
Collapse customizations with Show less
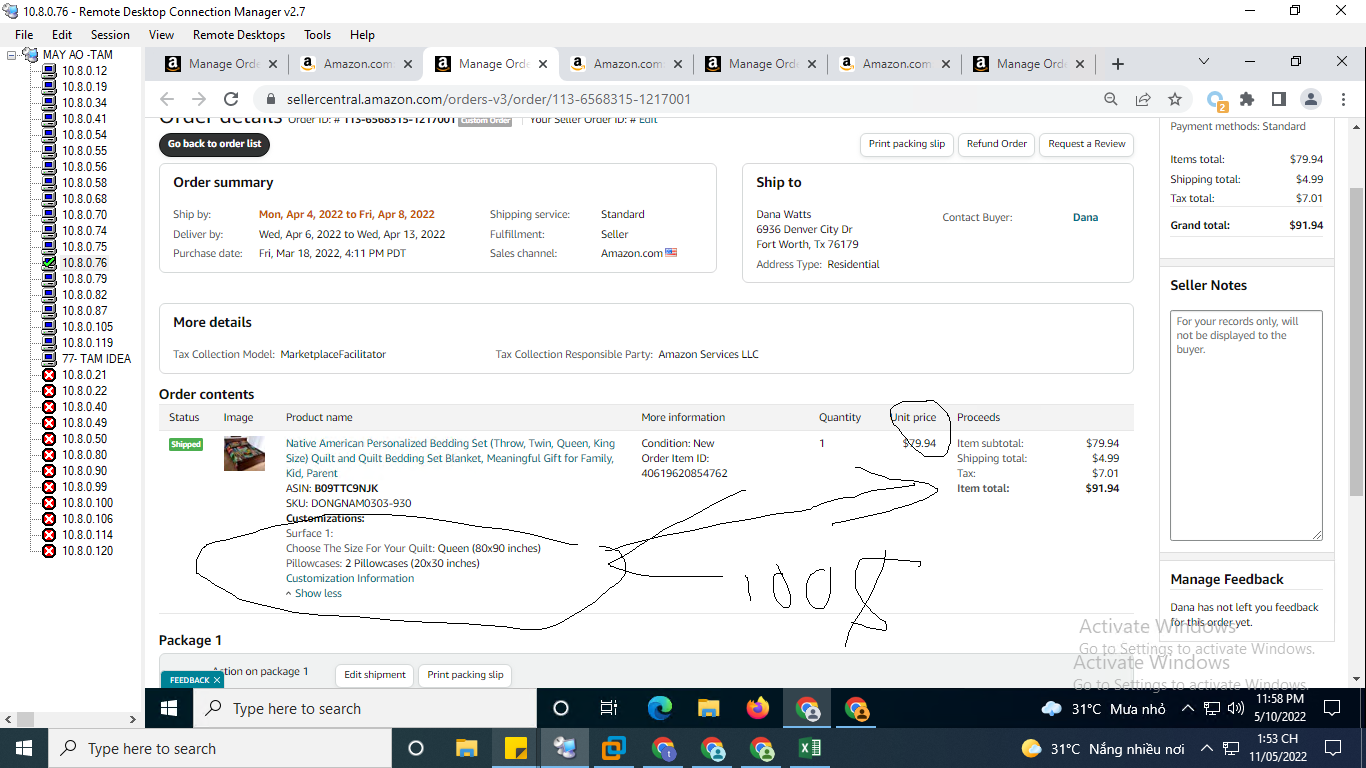[314, 593]
